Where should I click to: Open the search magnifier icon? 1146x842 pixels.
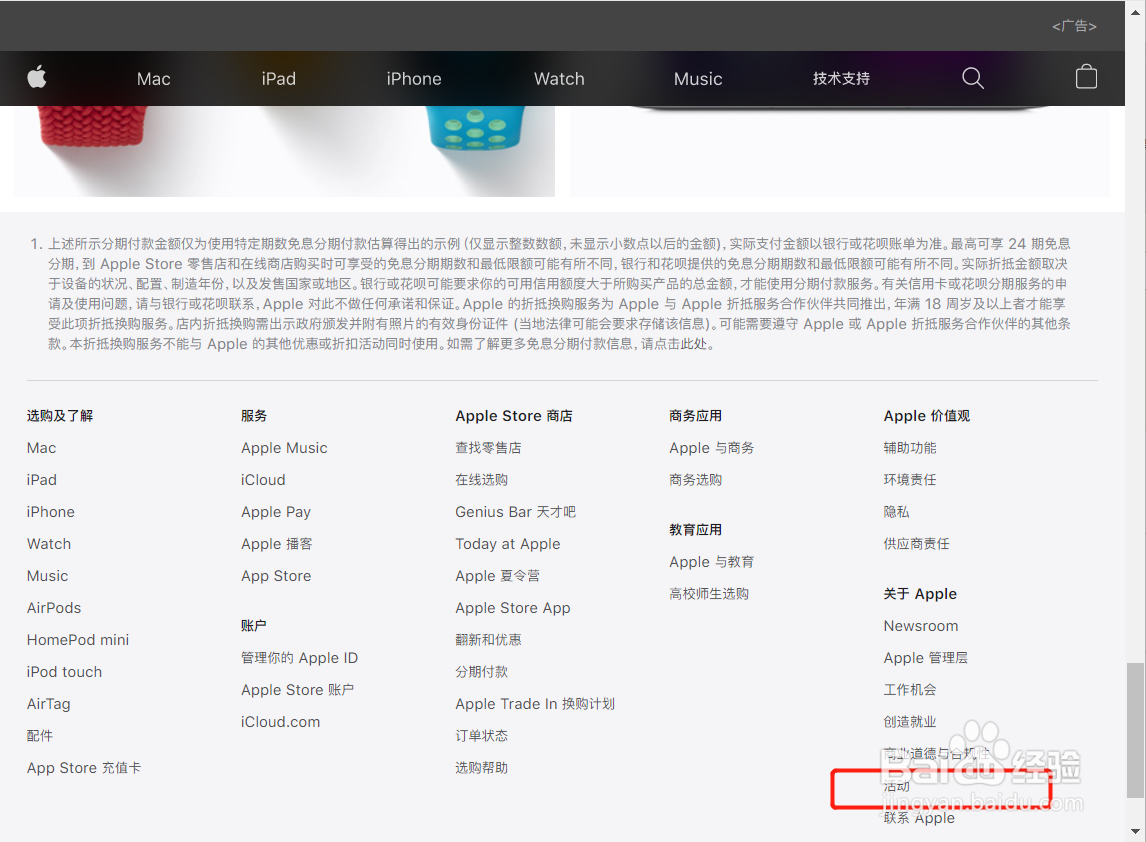973,77
